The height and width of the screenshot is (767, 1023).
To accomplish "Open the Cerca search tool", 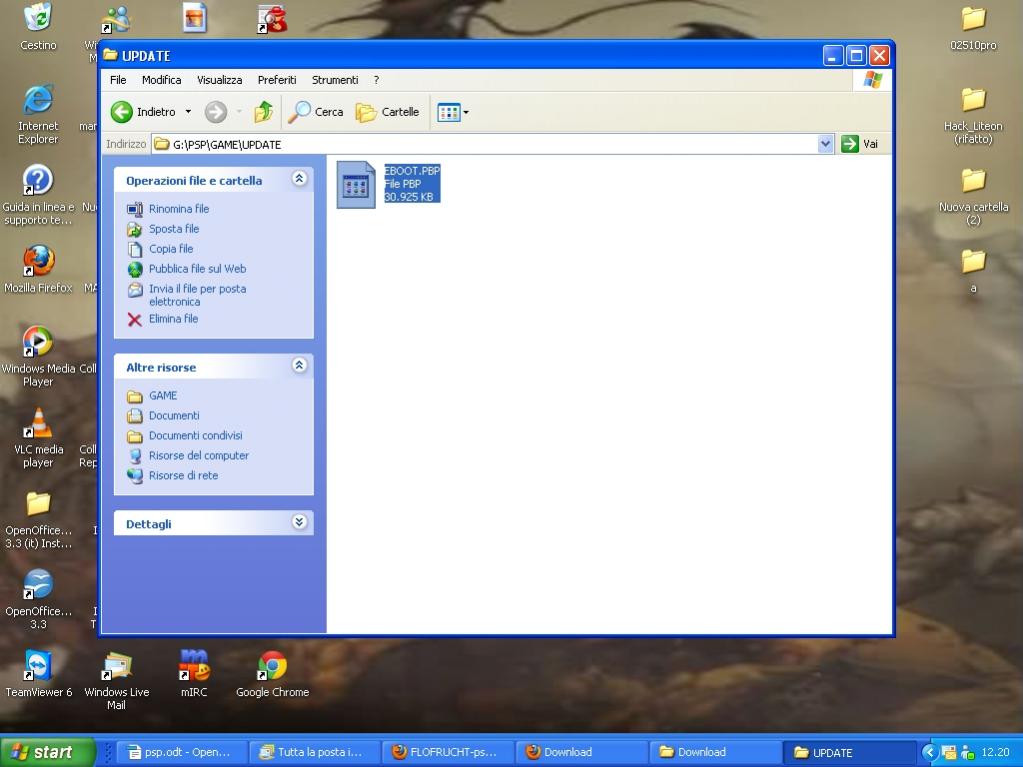I will click(315, 112).
